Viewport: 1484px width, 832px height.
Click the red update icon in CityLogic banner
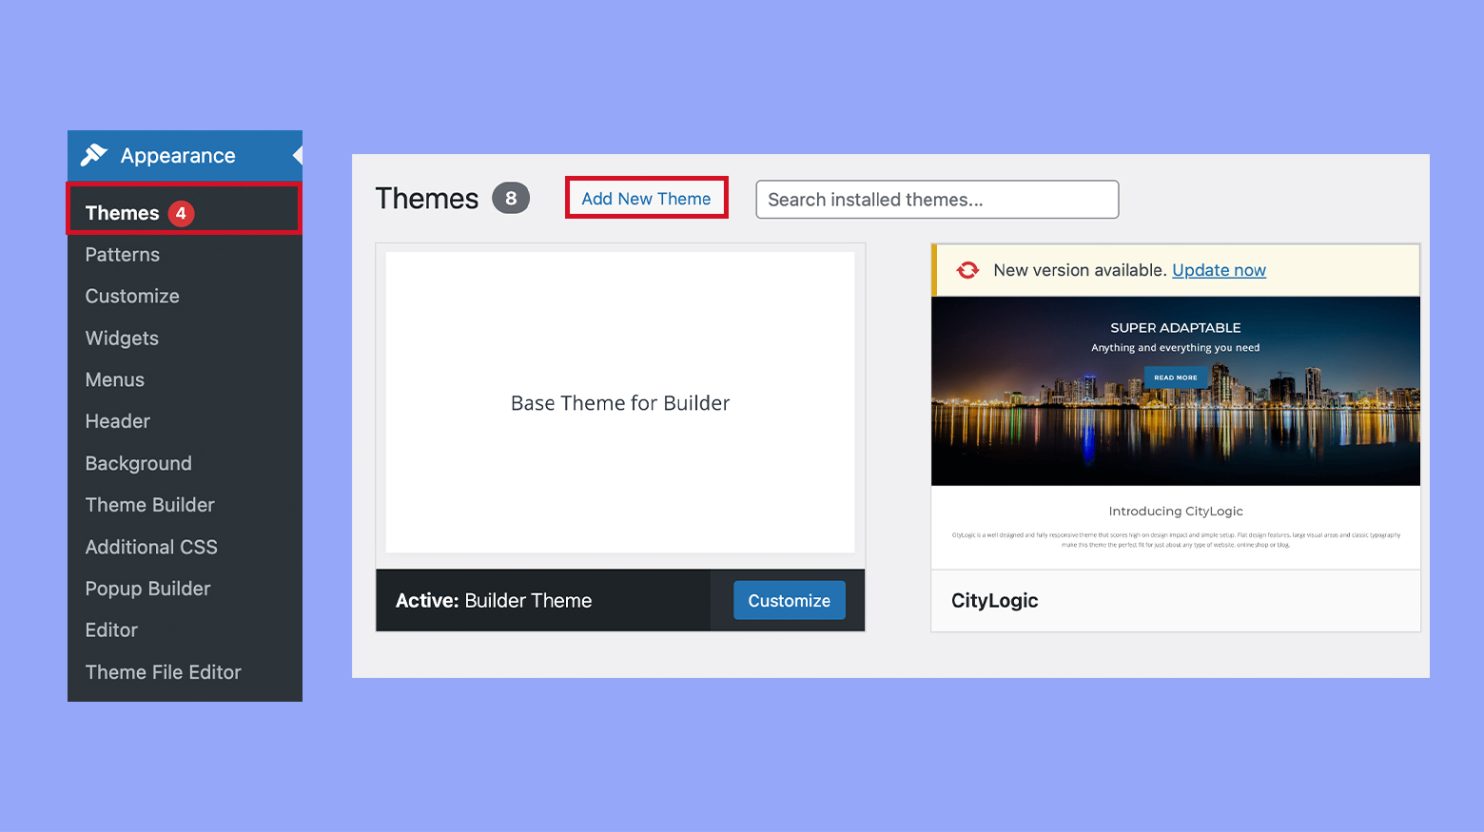tap(967, 270)
